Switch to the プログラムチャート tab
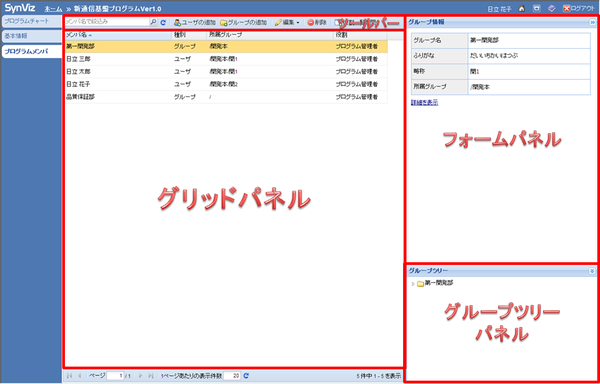This screenshot has width=600, height=384. 31,21
